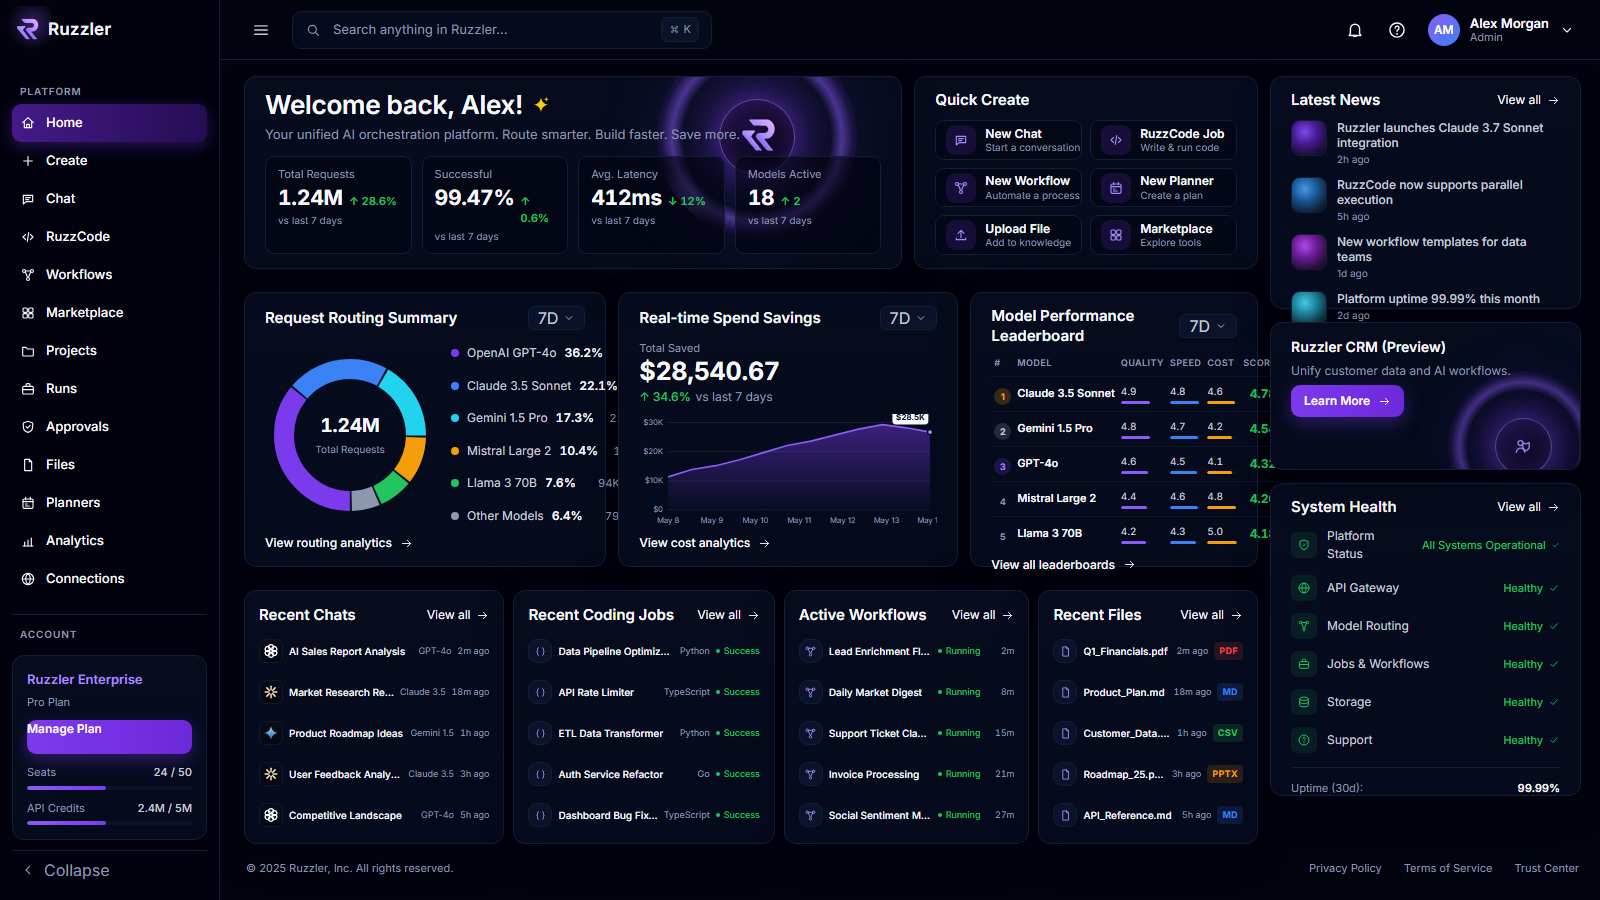Screen dimensions: 1600x900
Task: Click the RuzzCode Job code icon
Action: (x=1116, y=140)
